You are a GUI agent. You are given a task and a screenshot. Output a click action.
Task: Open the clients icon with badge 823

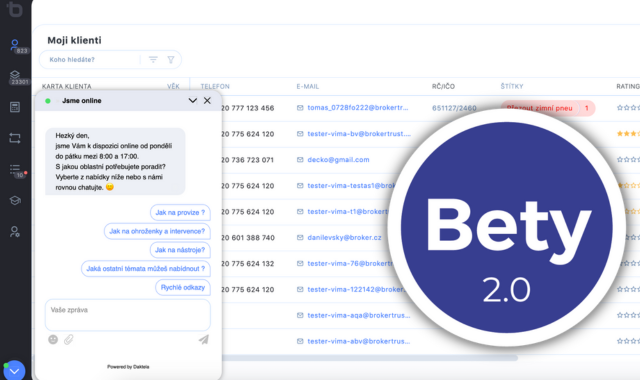pos(15,44)
